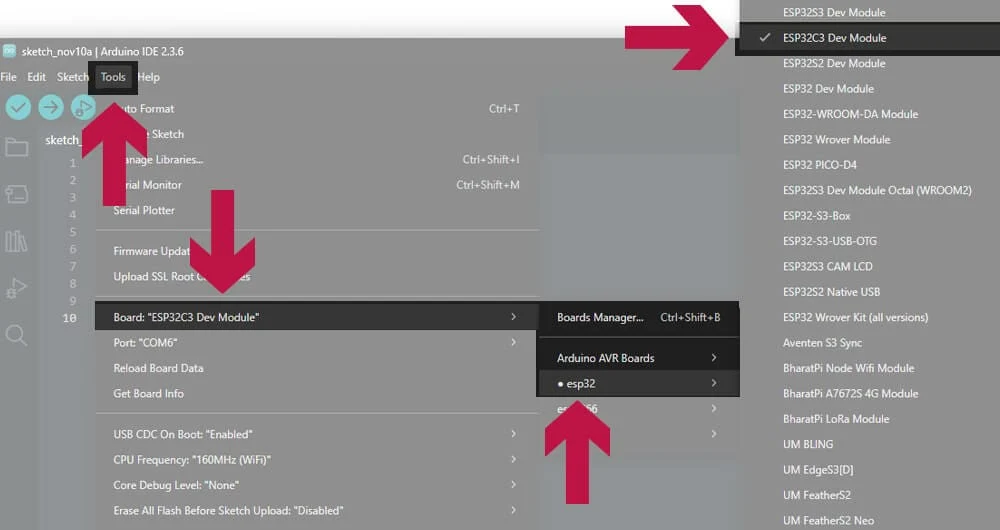Screen dimensions: 1000x530
Task: Select Manage Libraries menu entry
Action: 317,159
